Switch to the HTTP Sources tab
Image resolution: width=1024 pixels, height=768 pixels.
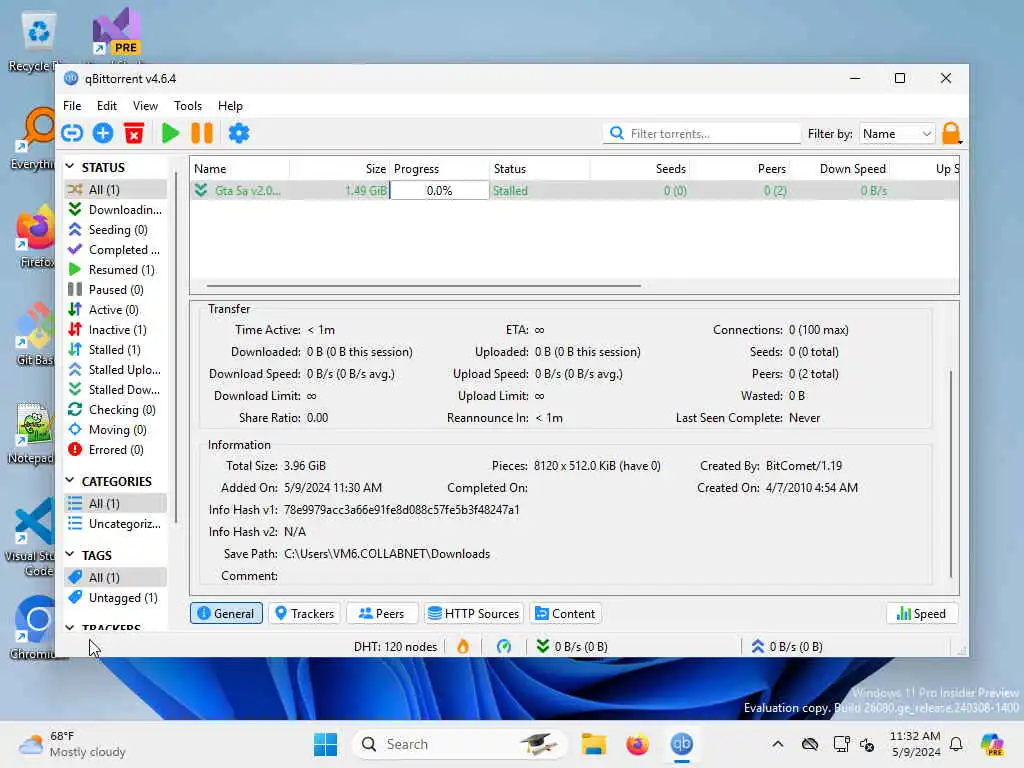pyautogui.click(x=473, y=613)
